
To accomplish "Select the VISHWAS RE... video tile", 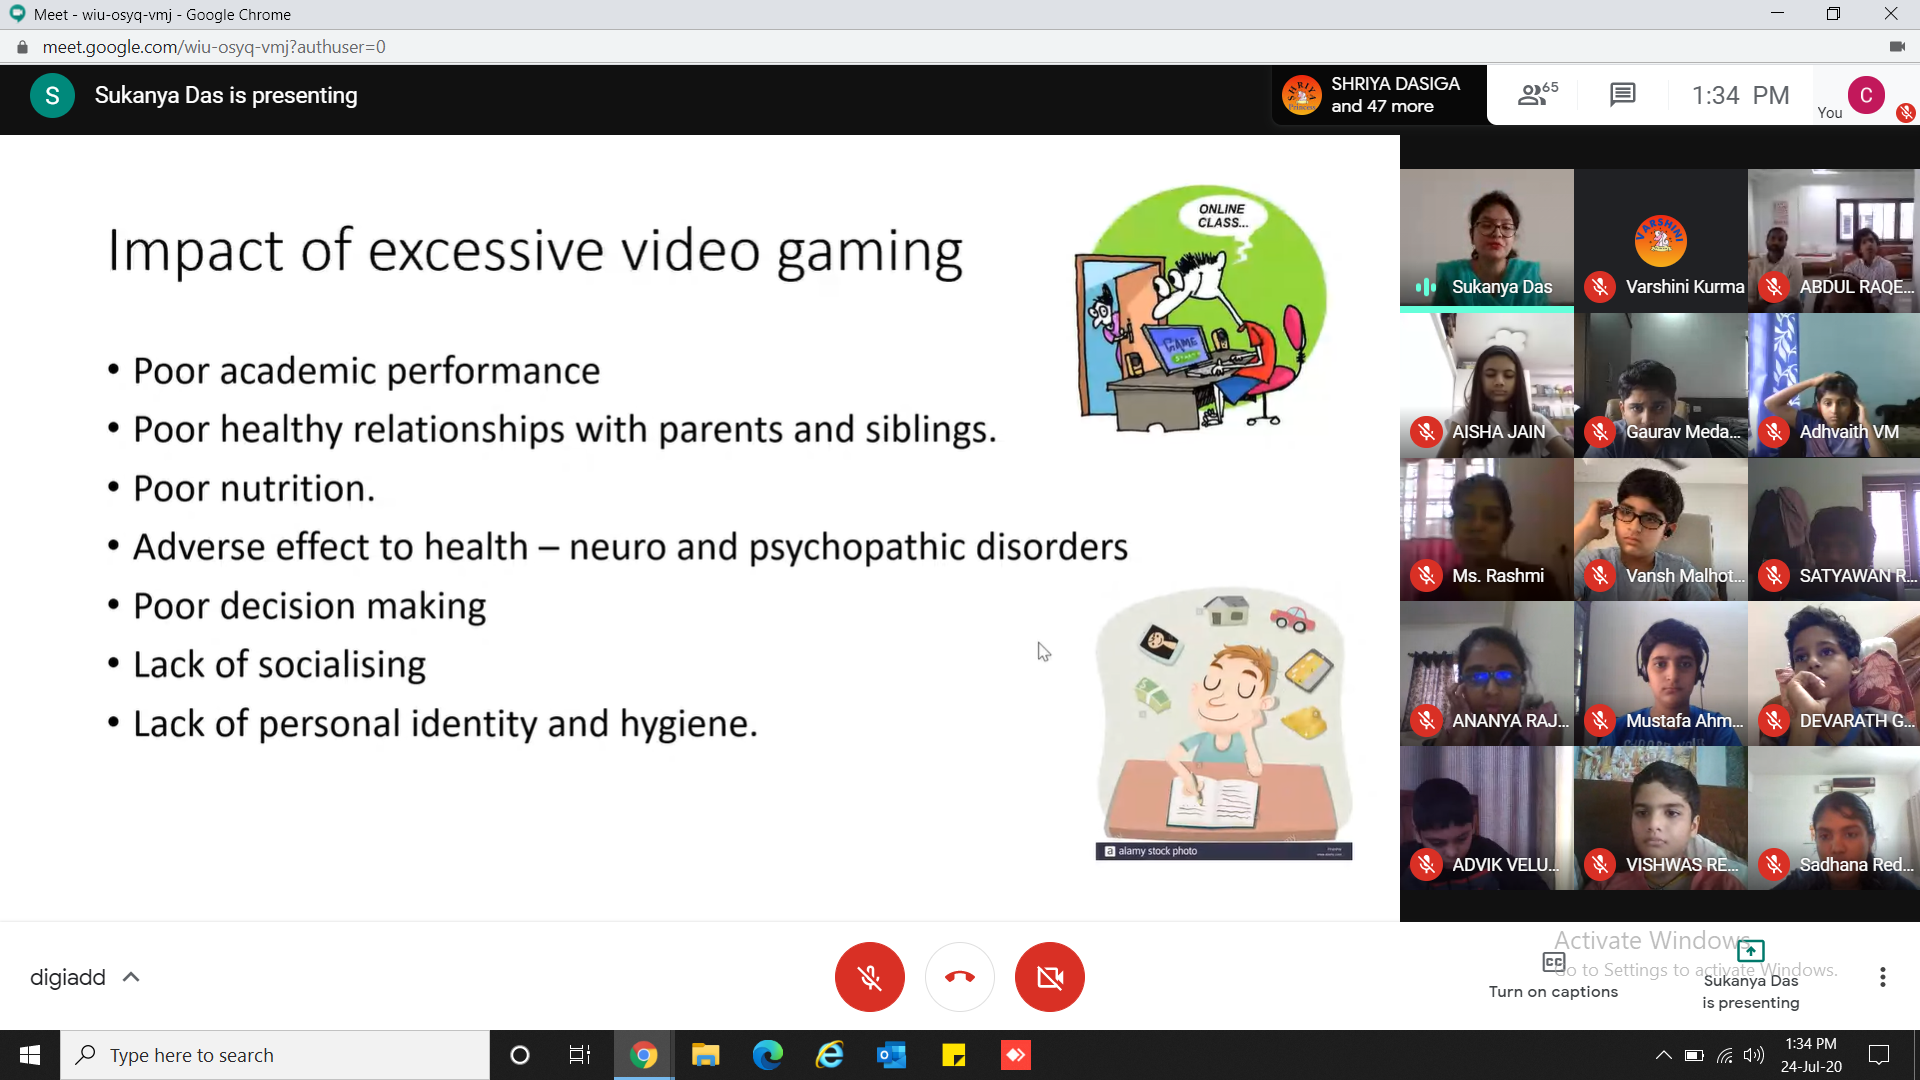I will pyautogui.click(x=1660, y=818).
